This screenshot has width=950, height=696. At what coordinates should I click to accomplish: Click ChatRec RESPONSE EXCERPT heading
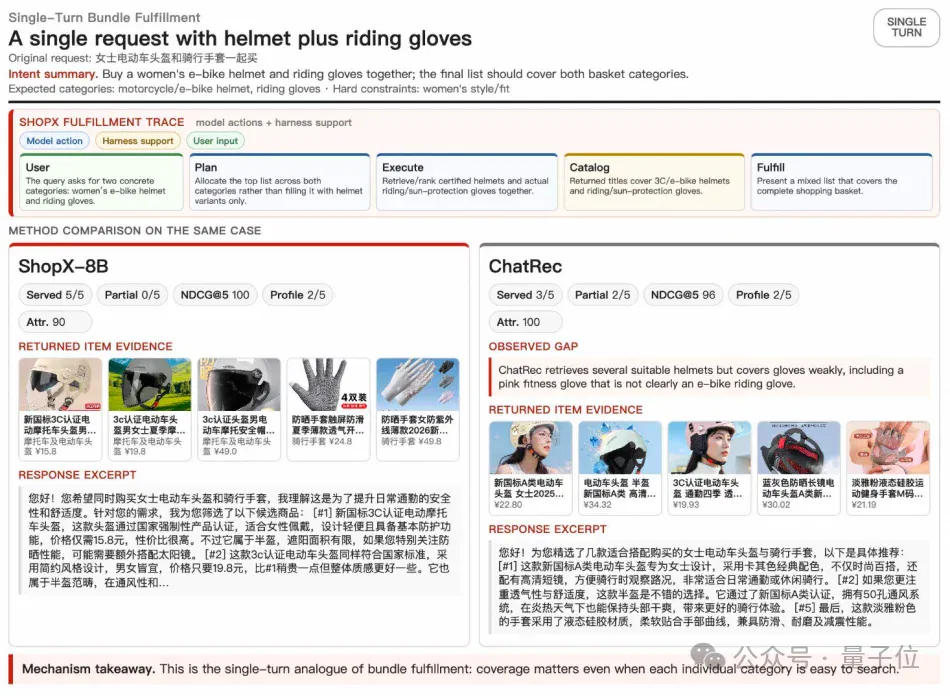548,529
